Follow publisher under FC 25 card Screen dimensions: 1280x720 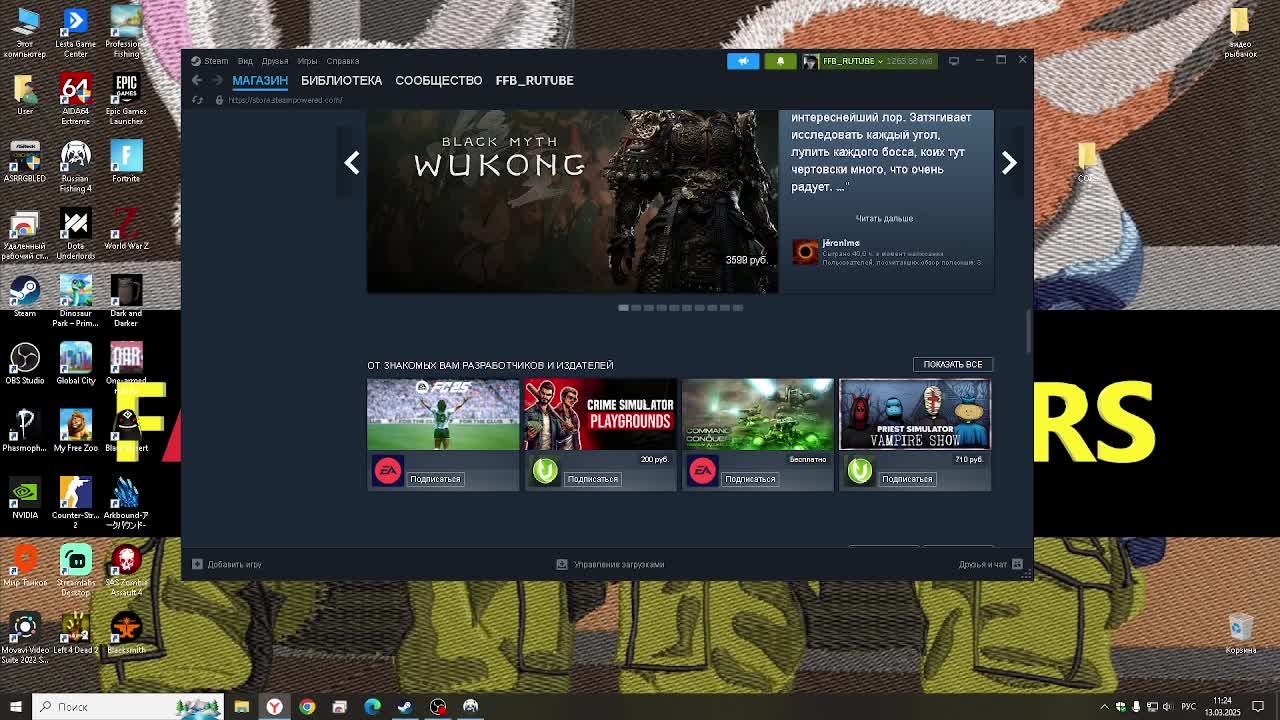pyautogui.click(x=435, y=479)
